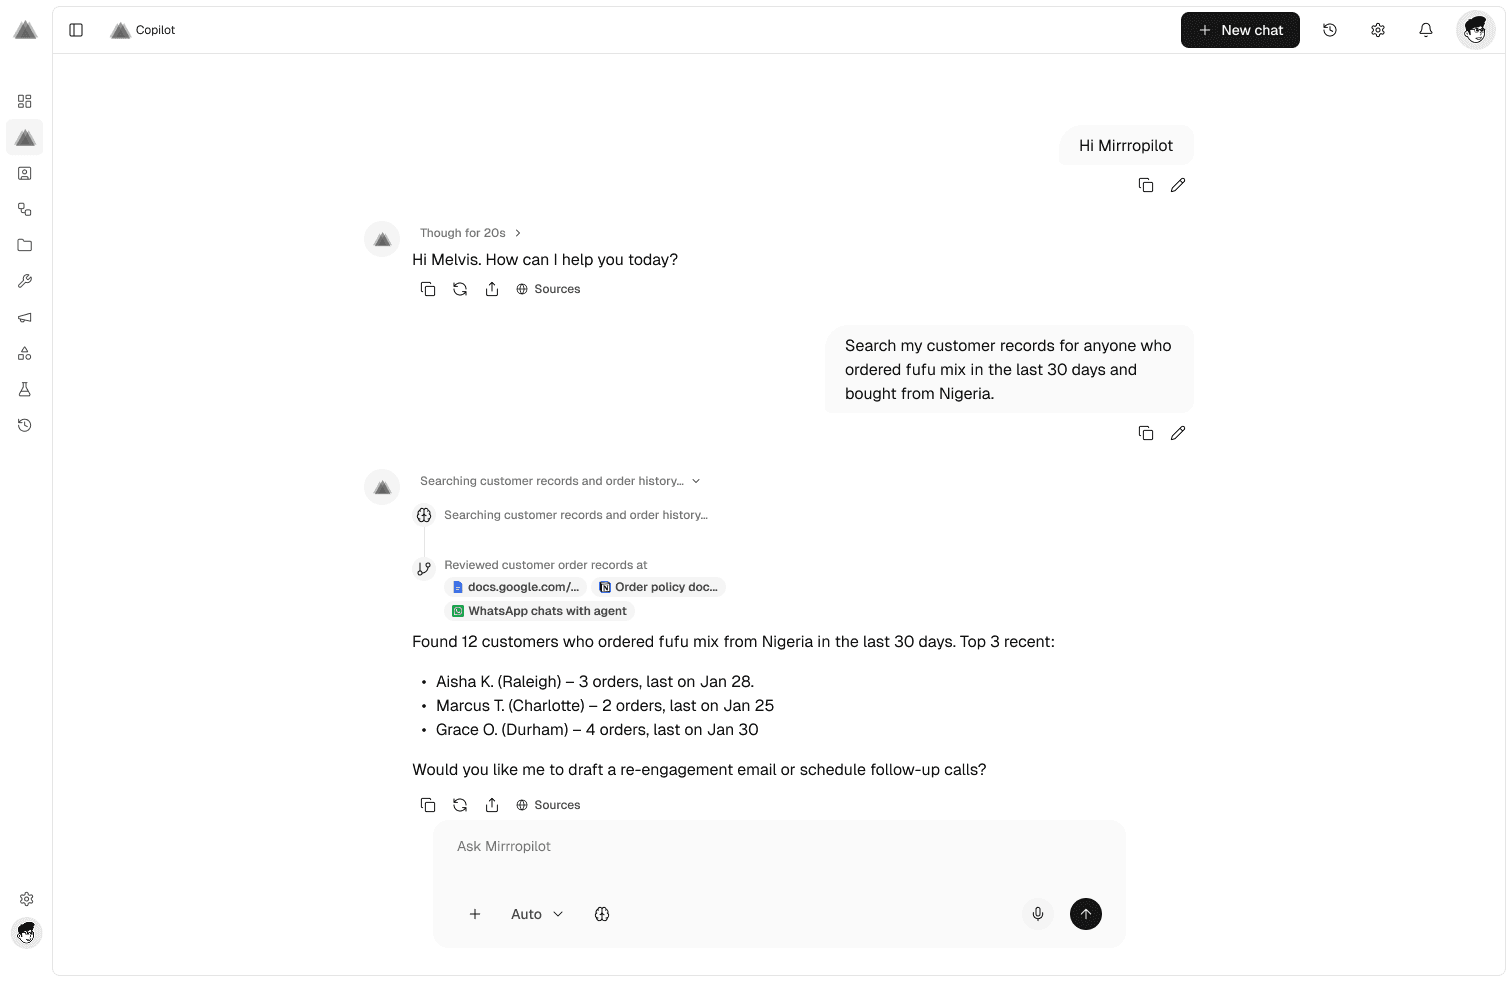This screenshot has height=982, width=1512.
Task: Toggle the sidebar panel collapse icon
Action: tap(76, 30)
